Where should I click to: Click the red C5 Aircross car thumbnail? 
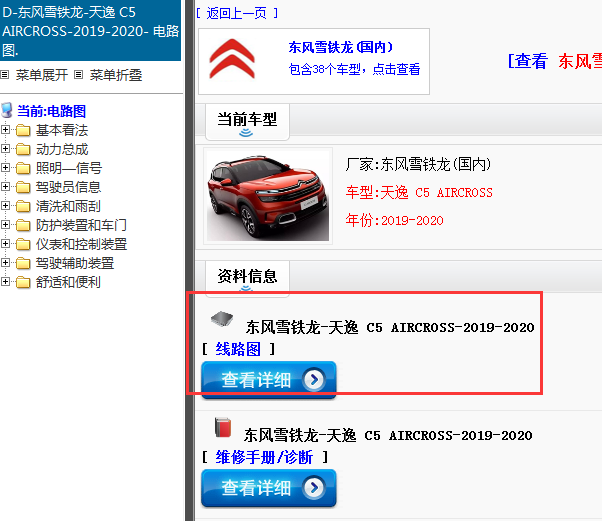268,196
